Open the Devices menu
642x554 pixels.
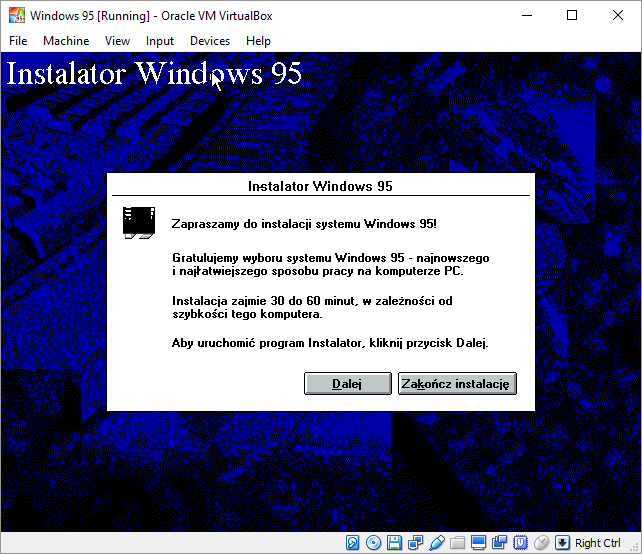tap(210, 41)
